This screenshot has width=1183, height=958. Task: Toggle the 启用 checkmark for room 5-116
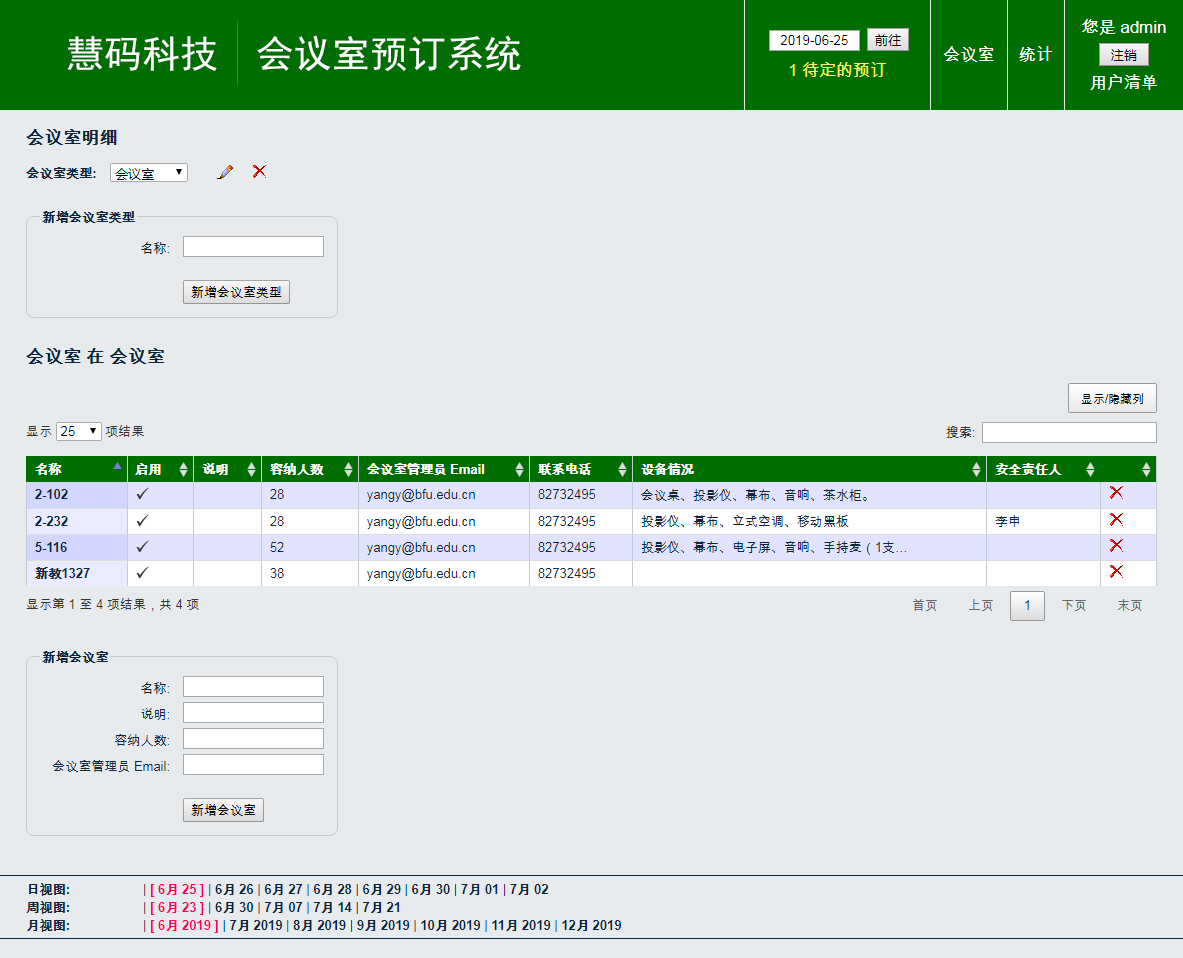(x=143, y=547)
